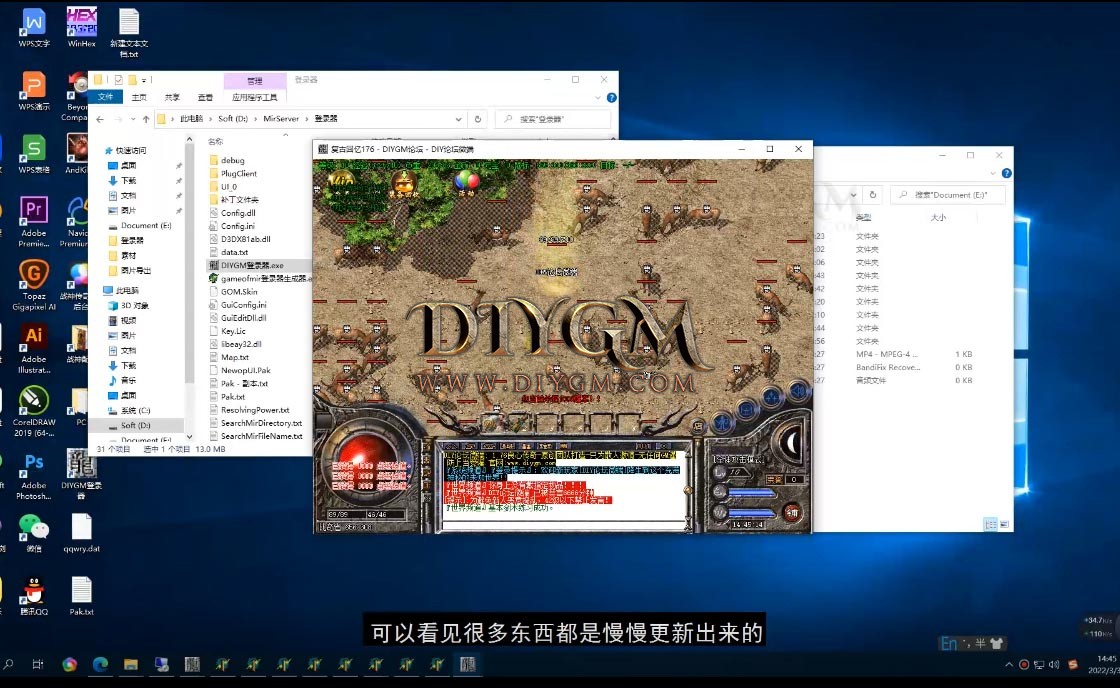Switch to the 查看 ribbon tab
This screenshot has height=688, width=1120.
[205, 97]
